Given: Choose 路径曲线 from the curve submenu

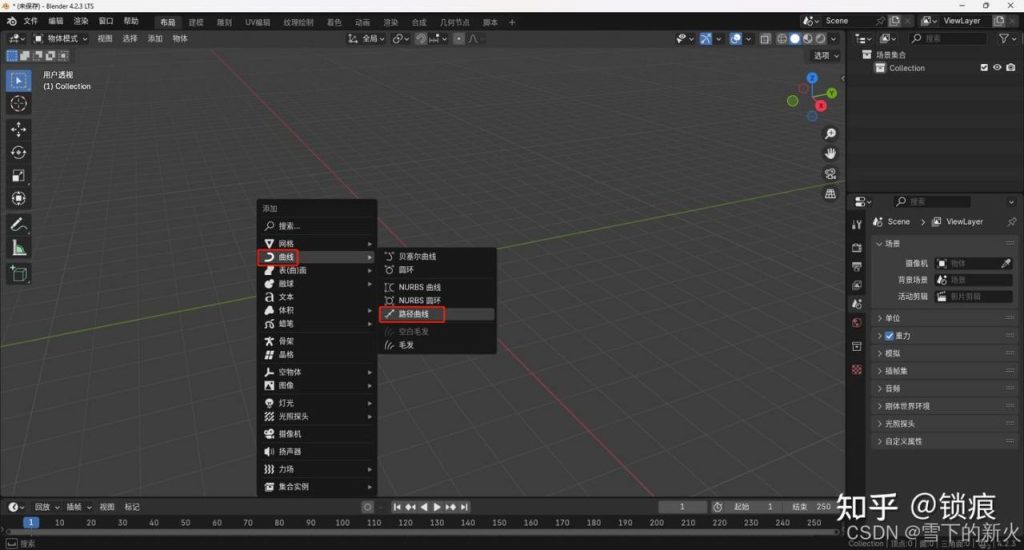Looking at the screenshot, I should [x=413, y=314].
